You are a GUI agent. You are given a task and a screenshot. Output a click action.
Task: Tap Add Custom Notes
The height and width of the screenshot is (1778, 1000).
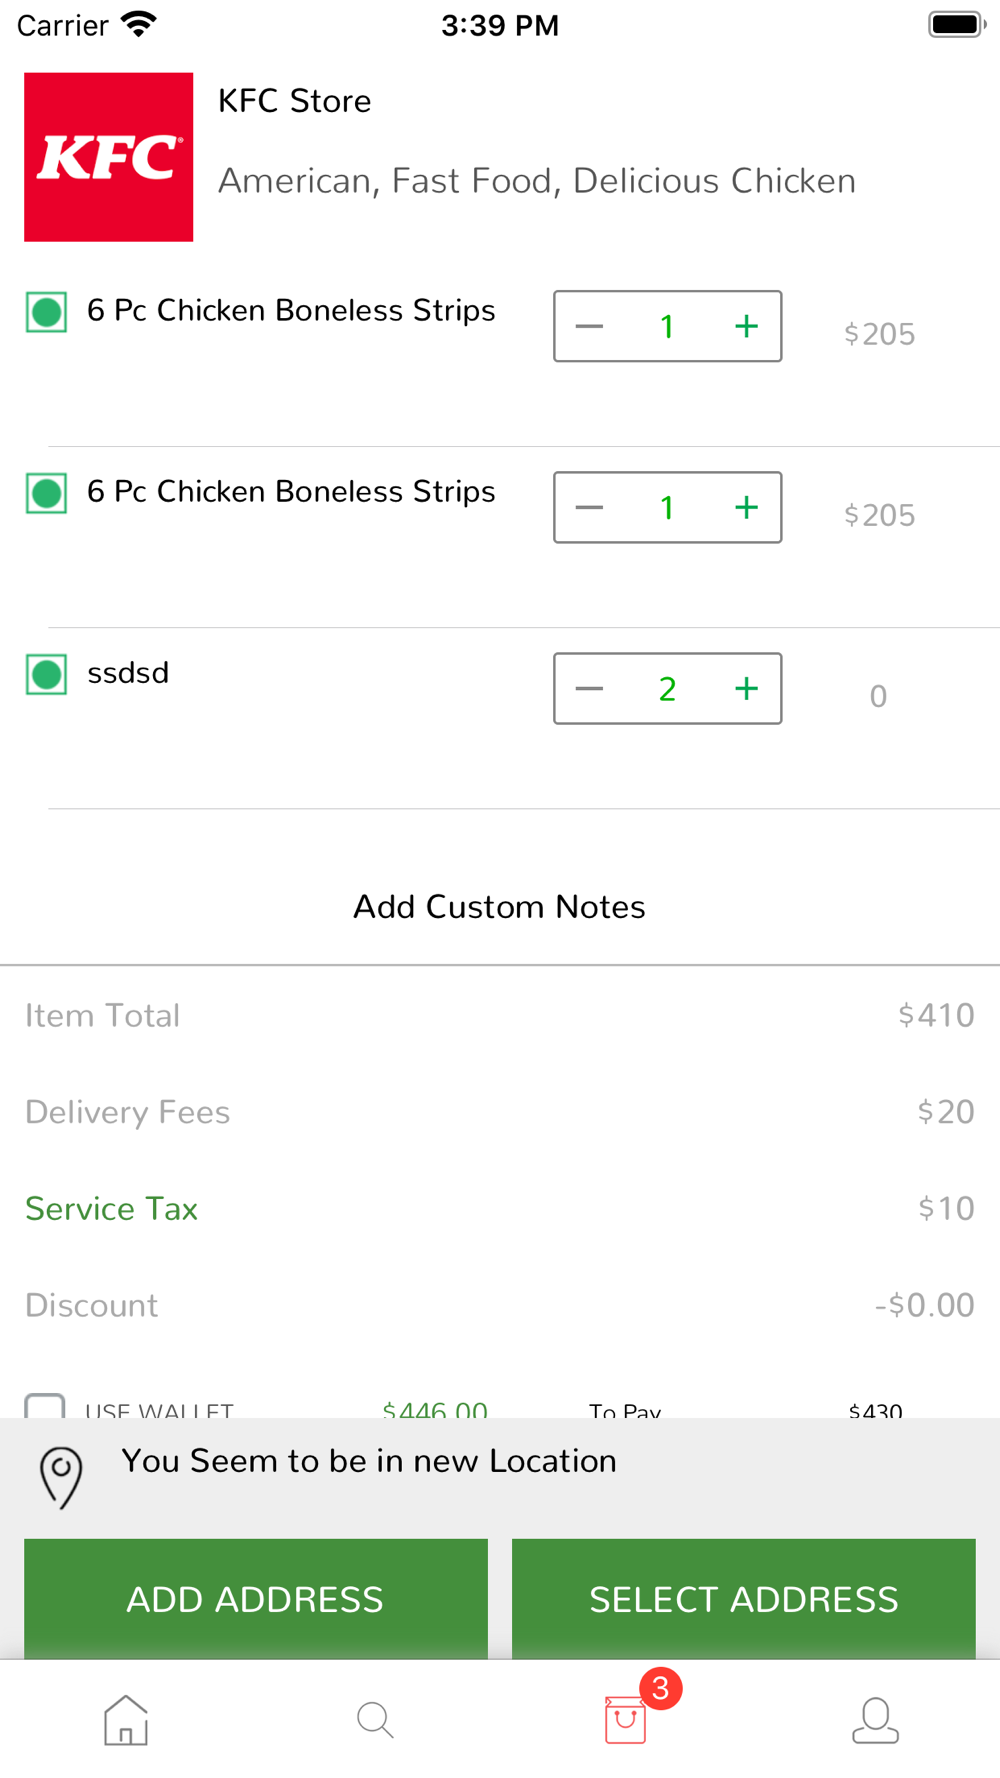pyautogui.click(x=499, y=907)
